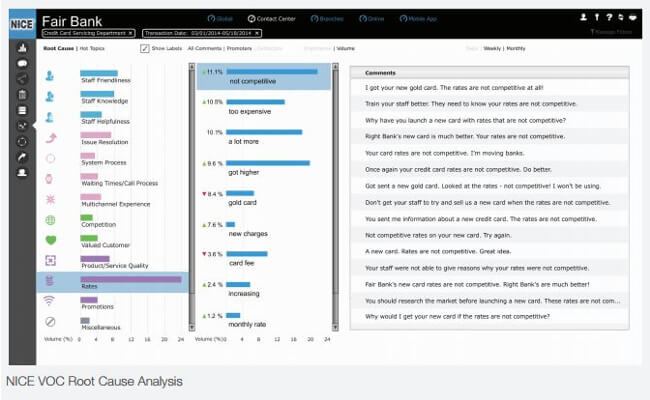Open the Branches channel tab
Image resolution: width=650 pixels, height=400 pixels.
pos(327,19)
